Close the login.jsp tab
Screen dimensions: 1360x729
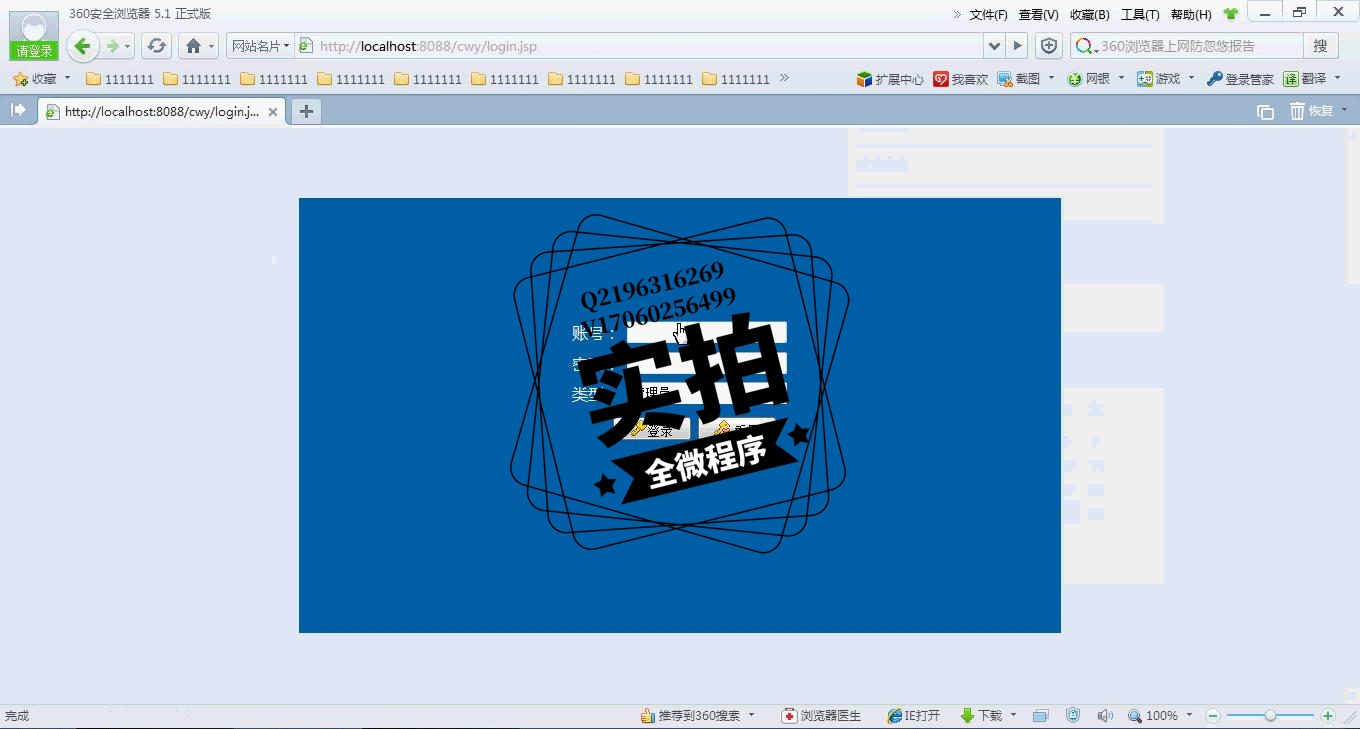coord(273,112)
